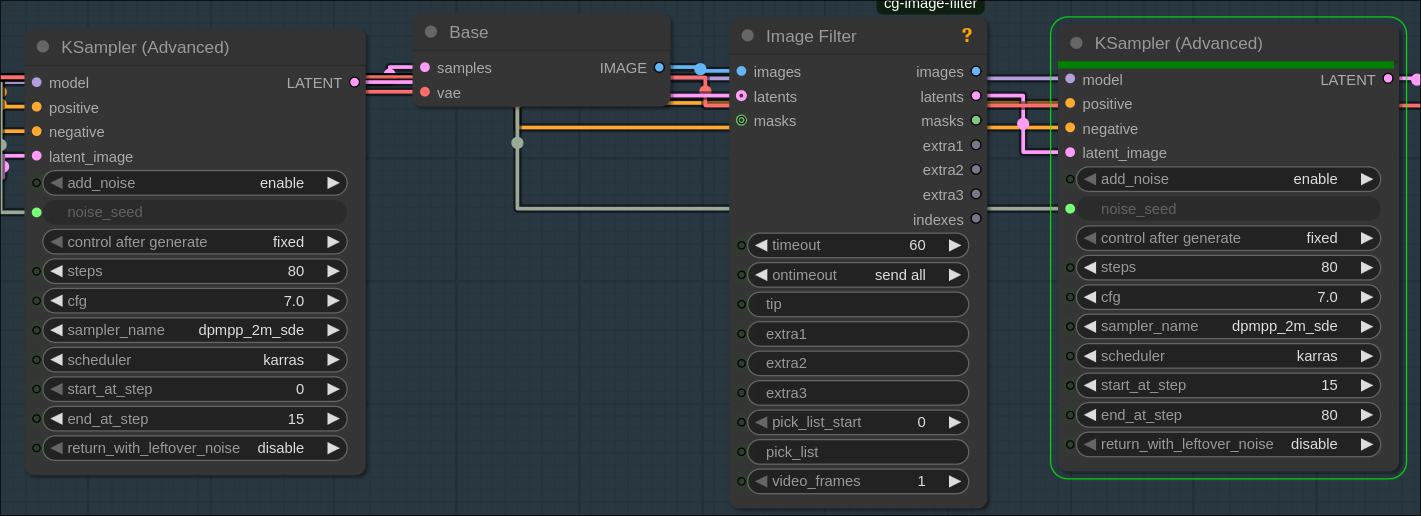Click the extra1 text field in Image Filter
The height and width of the screenshot is (516, 1421).
point(858,334)
